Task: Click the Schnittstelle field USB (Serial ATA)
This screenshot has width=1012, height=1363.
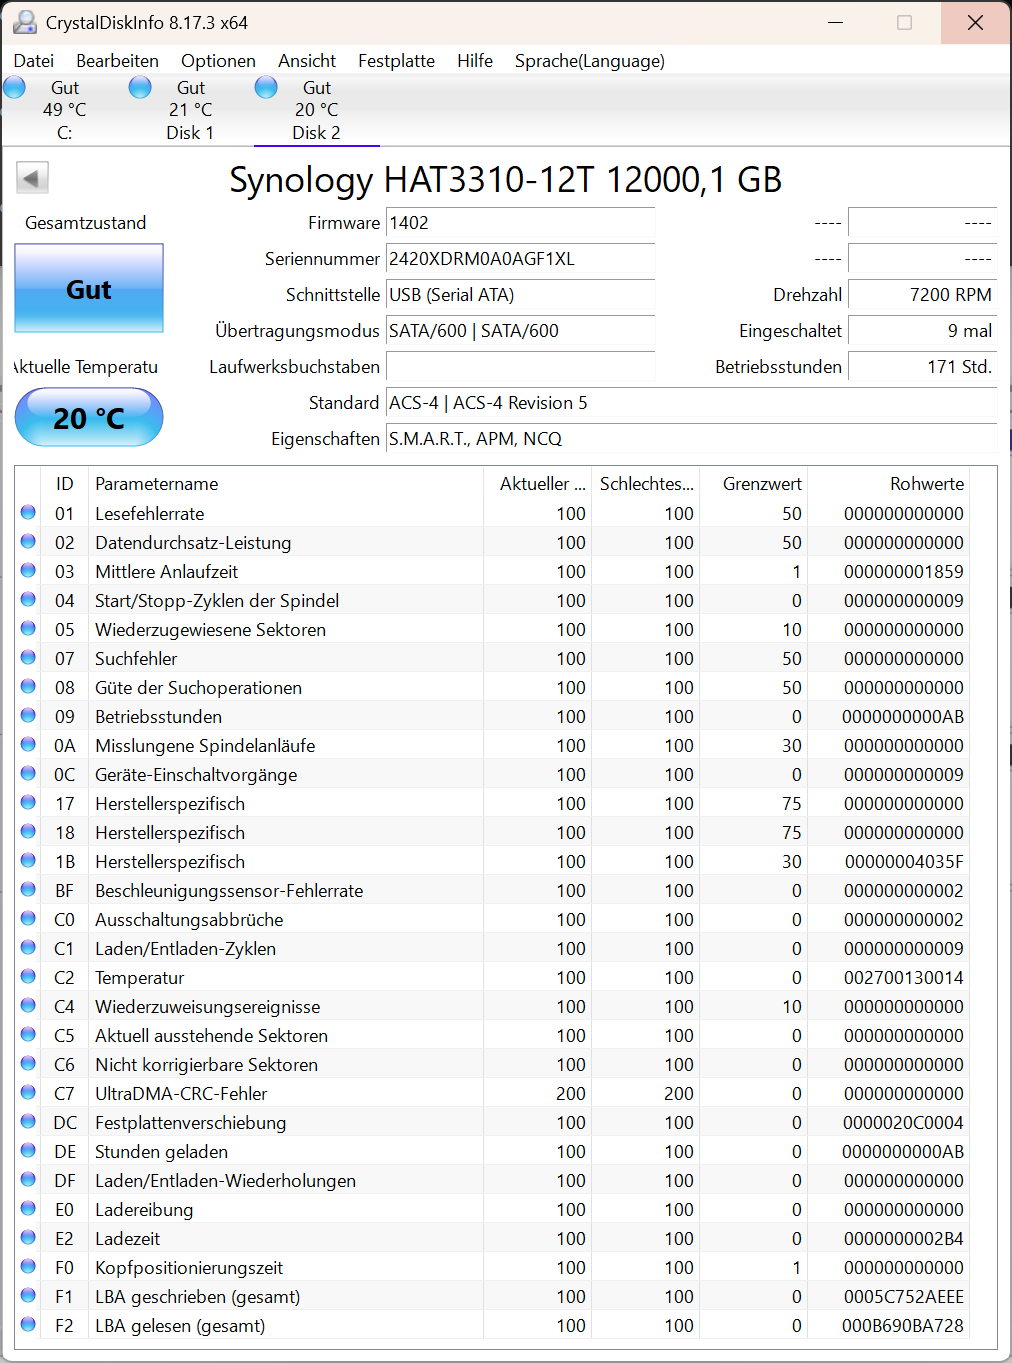Action: coord(520,295)
